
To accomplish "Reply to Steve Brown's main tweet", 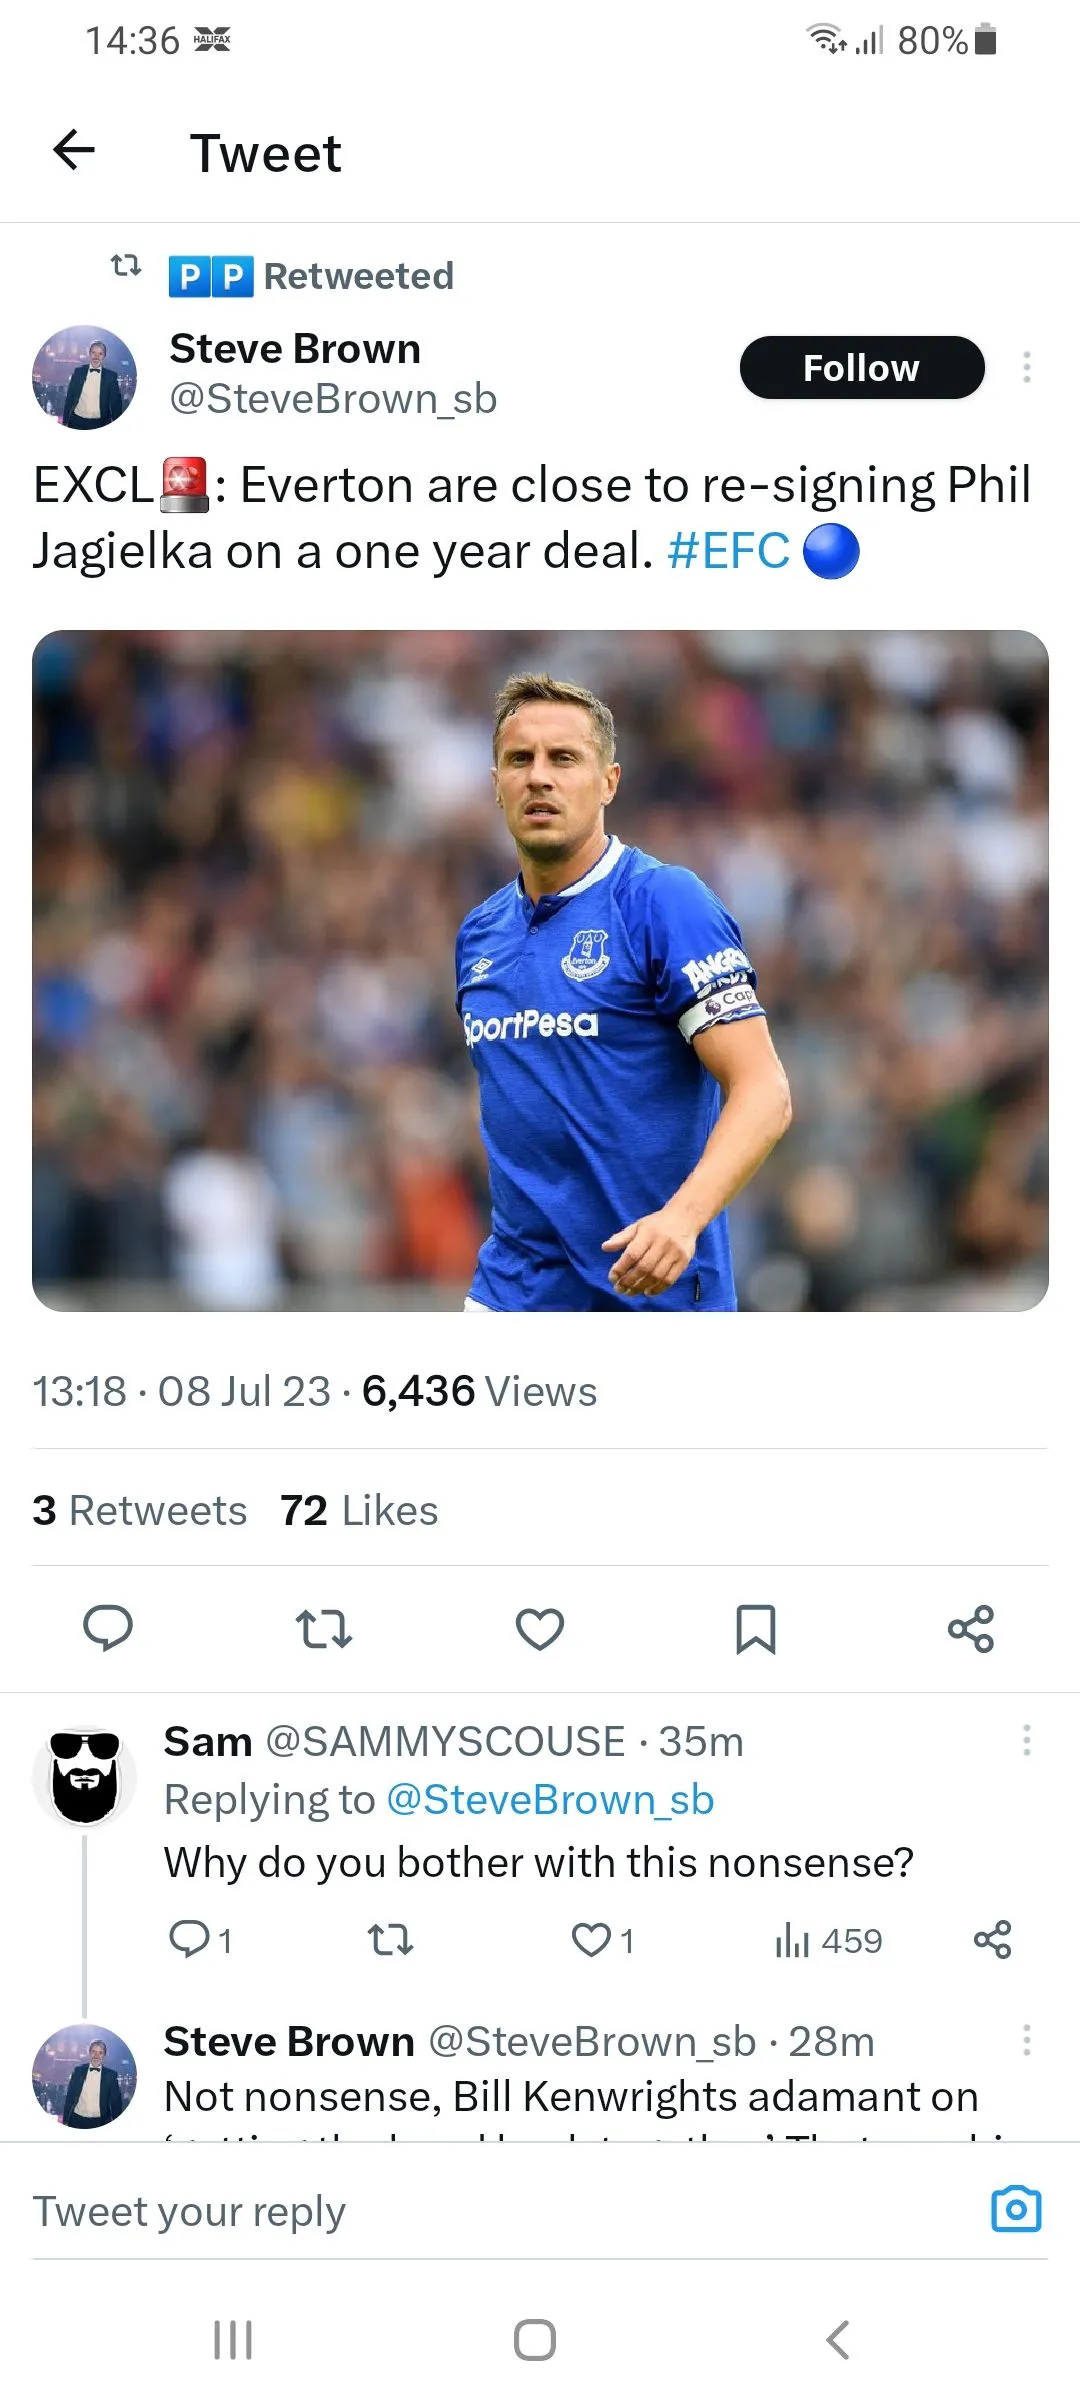I will (x=108, y=1628).
